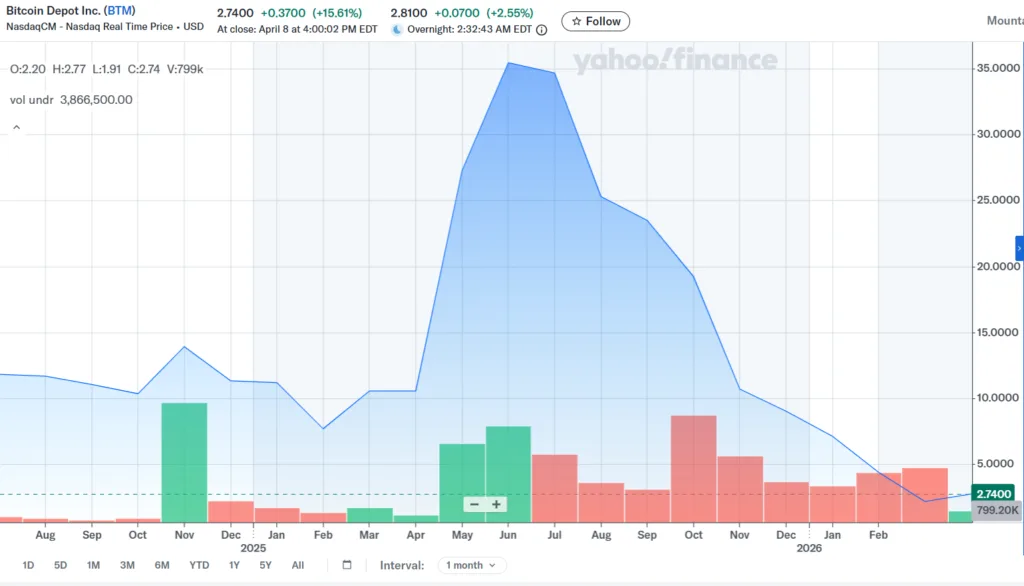Click the overnight info circle icon
Screen dimensions: 1024x586
click(x=541, y=30)
